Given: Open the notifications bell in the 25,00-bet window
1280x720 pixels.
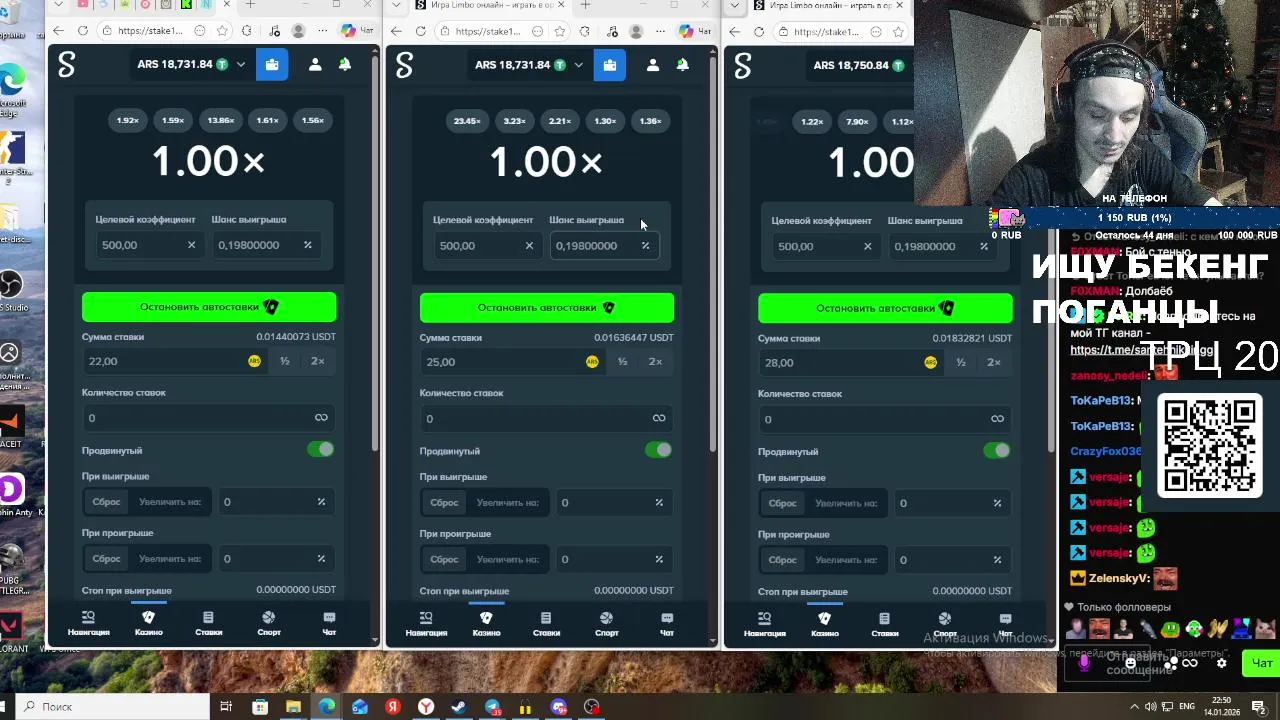Looking at the screenshot, I should (x=683, y=65).
